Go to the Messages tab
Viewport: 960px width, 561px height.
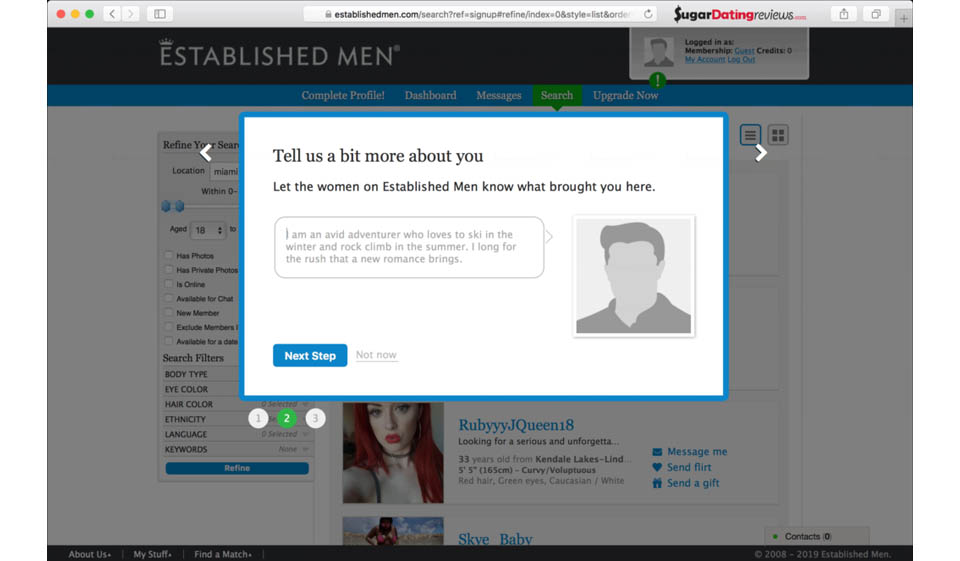[498, 96]
